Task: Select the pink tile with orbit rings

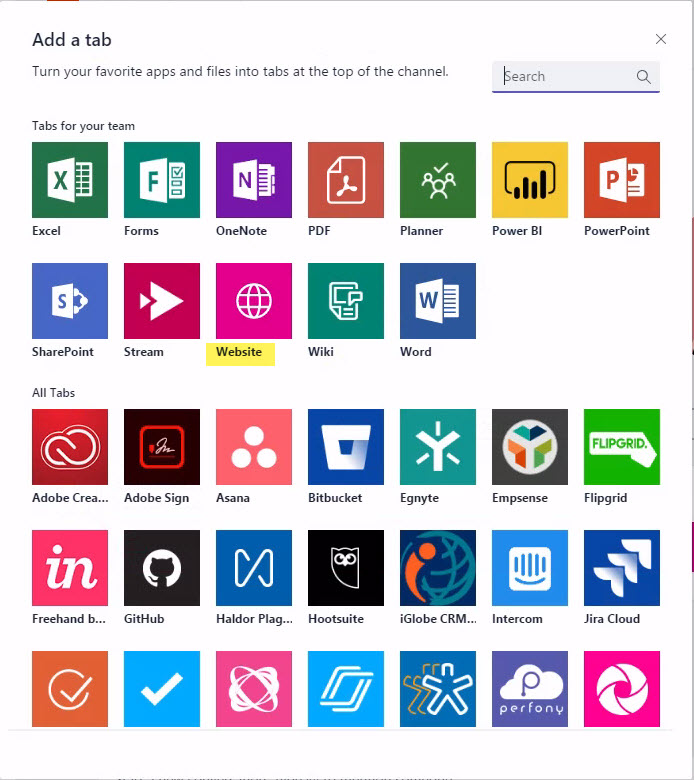Action: pyautogui.click(x=254, y=689)
